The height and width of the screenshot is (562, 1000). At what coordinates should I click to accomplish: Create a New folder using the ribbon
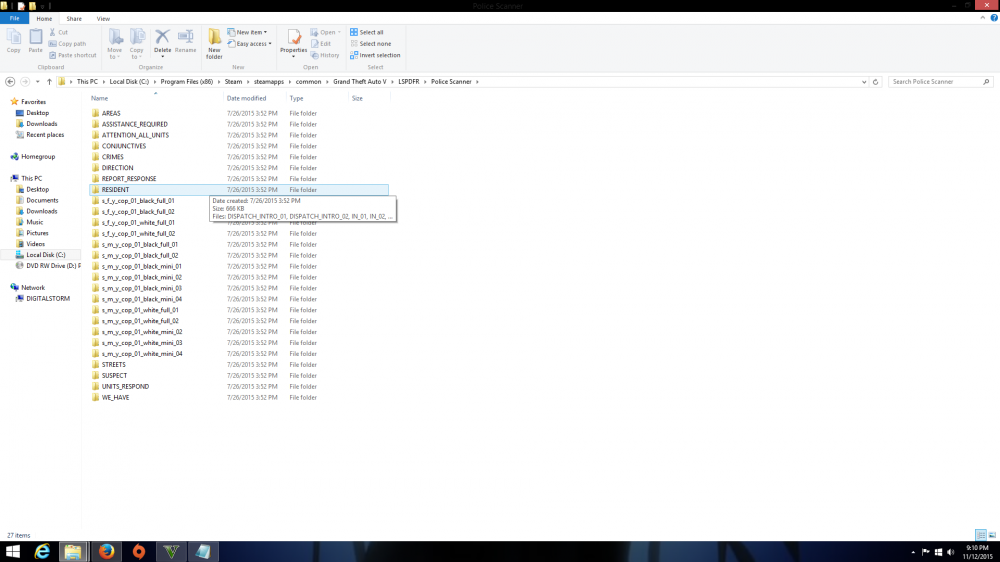[214, 44]
